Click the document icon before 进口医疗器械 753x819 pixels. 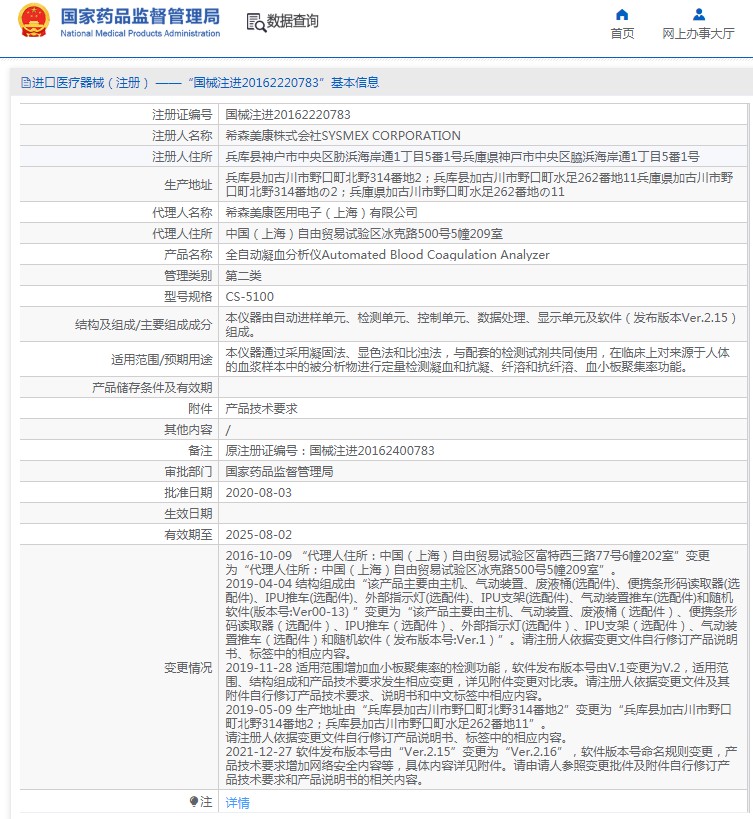tap(25, 83)
